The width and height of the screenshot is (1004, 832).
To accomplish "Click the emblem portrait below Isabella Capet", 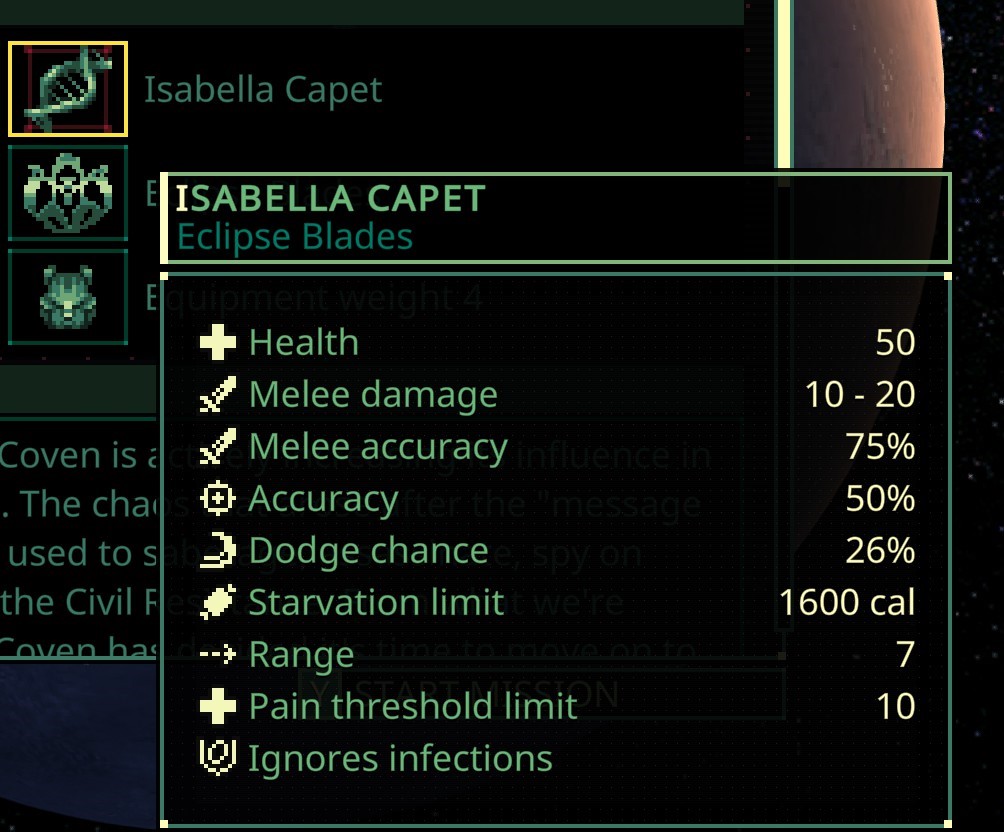I will click(68, 193).
